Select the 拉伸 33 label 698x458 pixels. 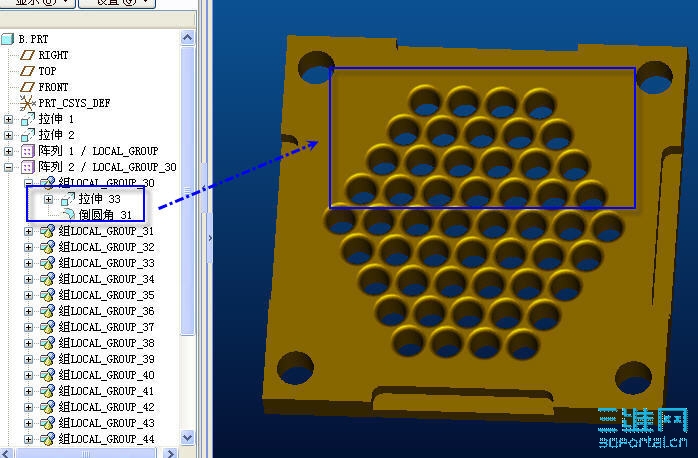pos(100,199)
